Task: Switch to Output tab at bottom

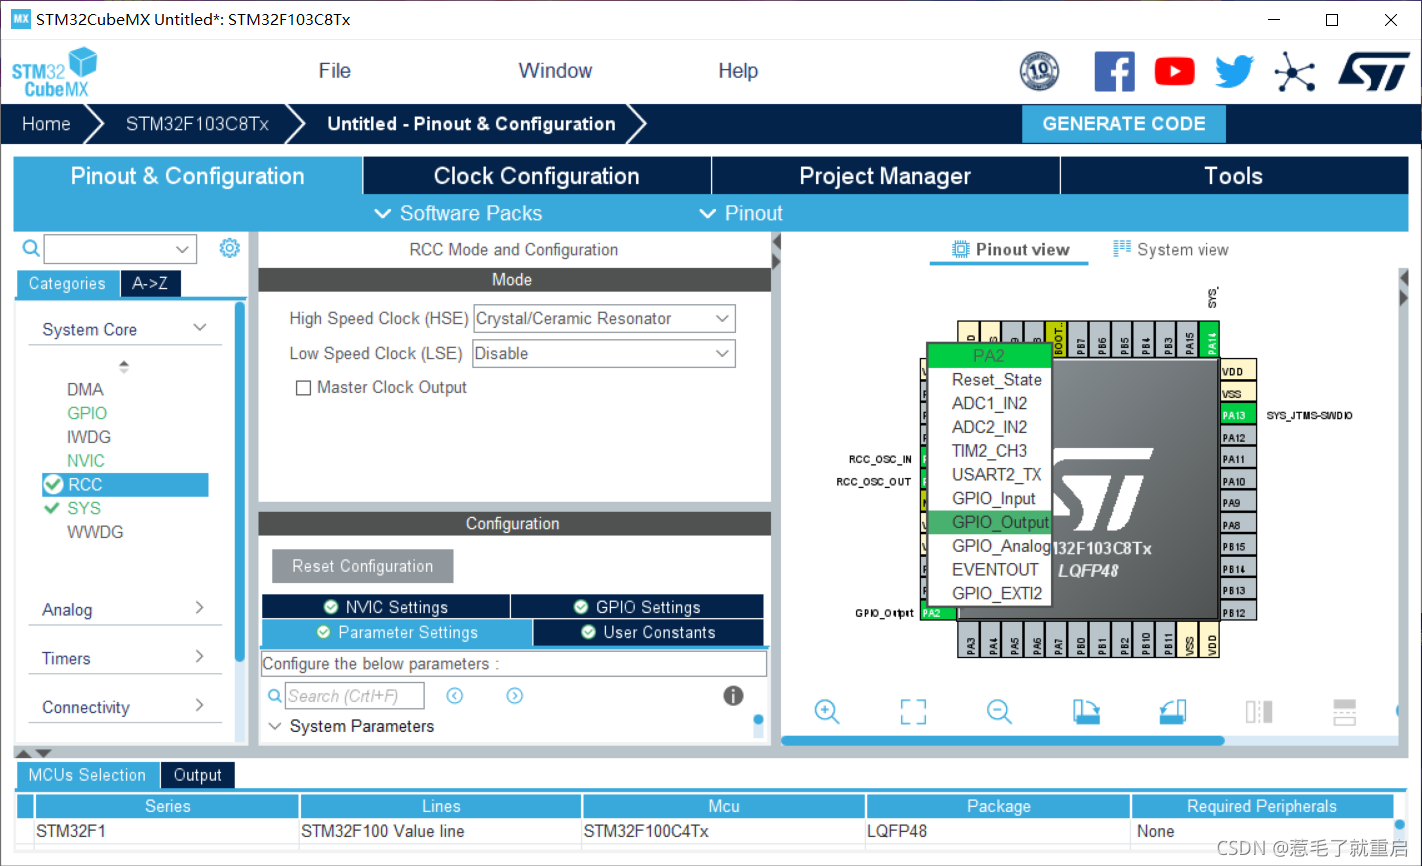Action: 197,775
